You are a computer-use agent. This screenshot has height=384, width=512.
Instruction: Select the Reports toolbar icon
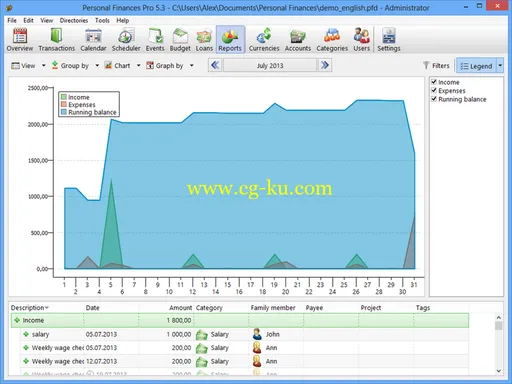coord(230,40)
